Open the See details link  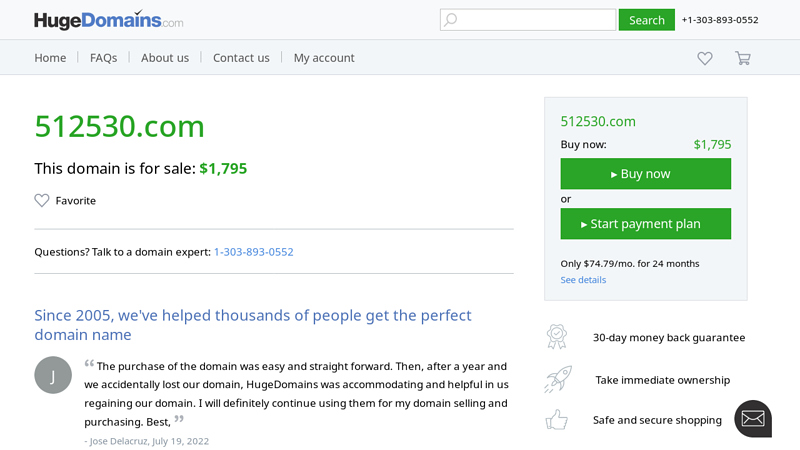tap(583, 280)
